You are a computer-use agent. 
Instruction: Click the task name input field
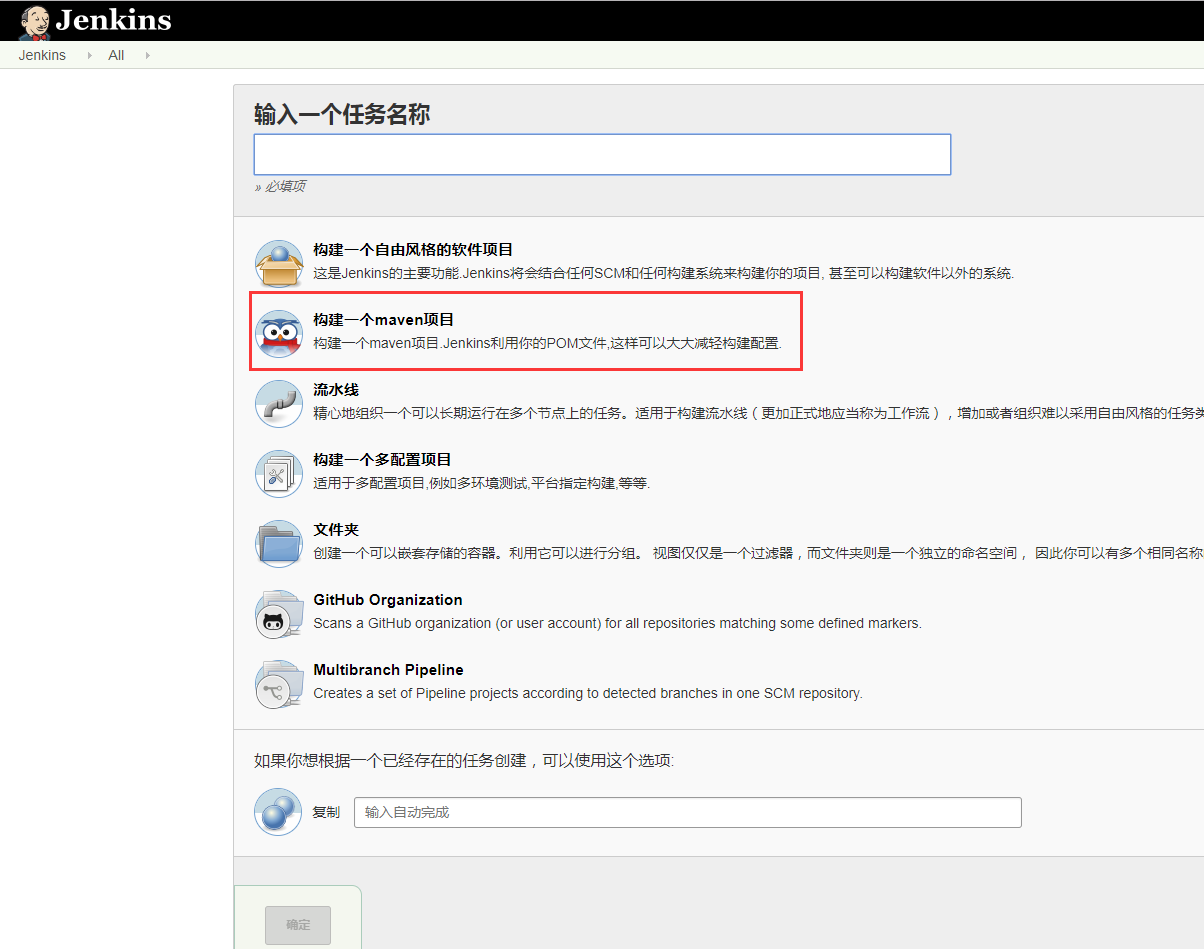pyautogui.click(x=602, y=154)
